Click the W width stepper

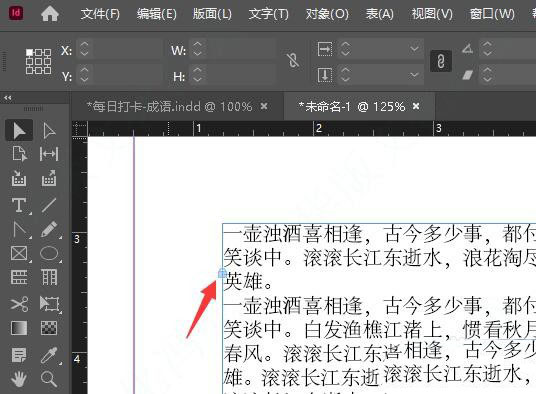pyautogui.click(x=197, y=49)
